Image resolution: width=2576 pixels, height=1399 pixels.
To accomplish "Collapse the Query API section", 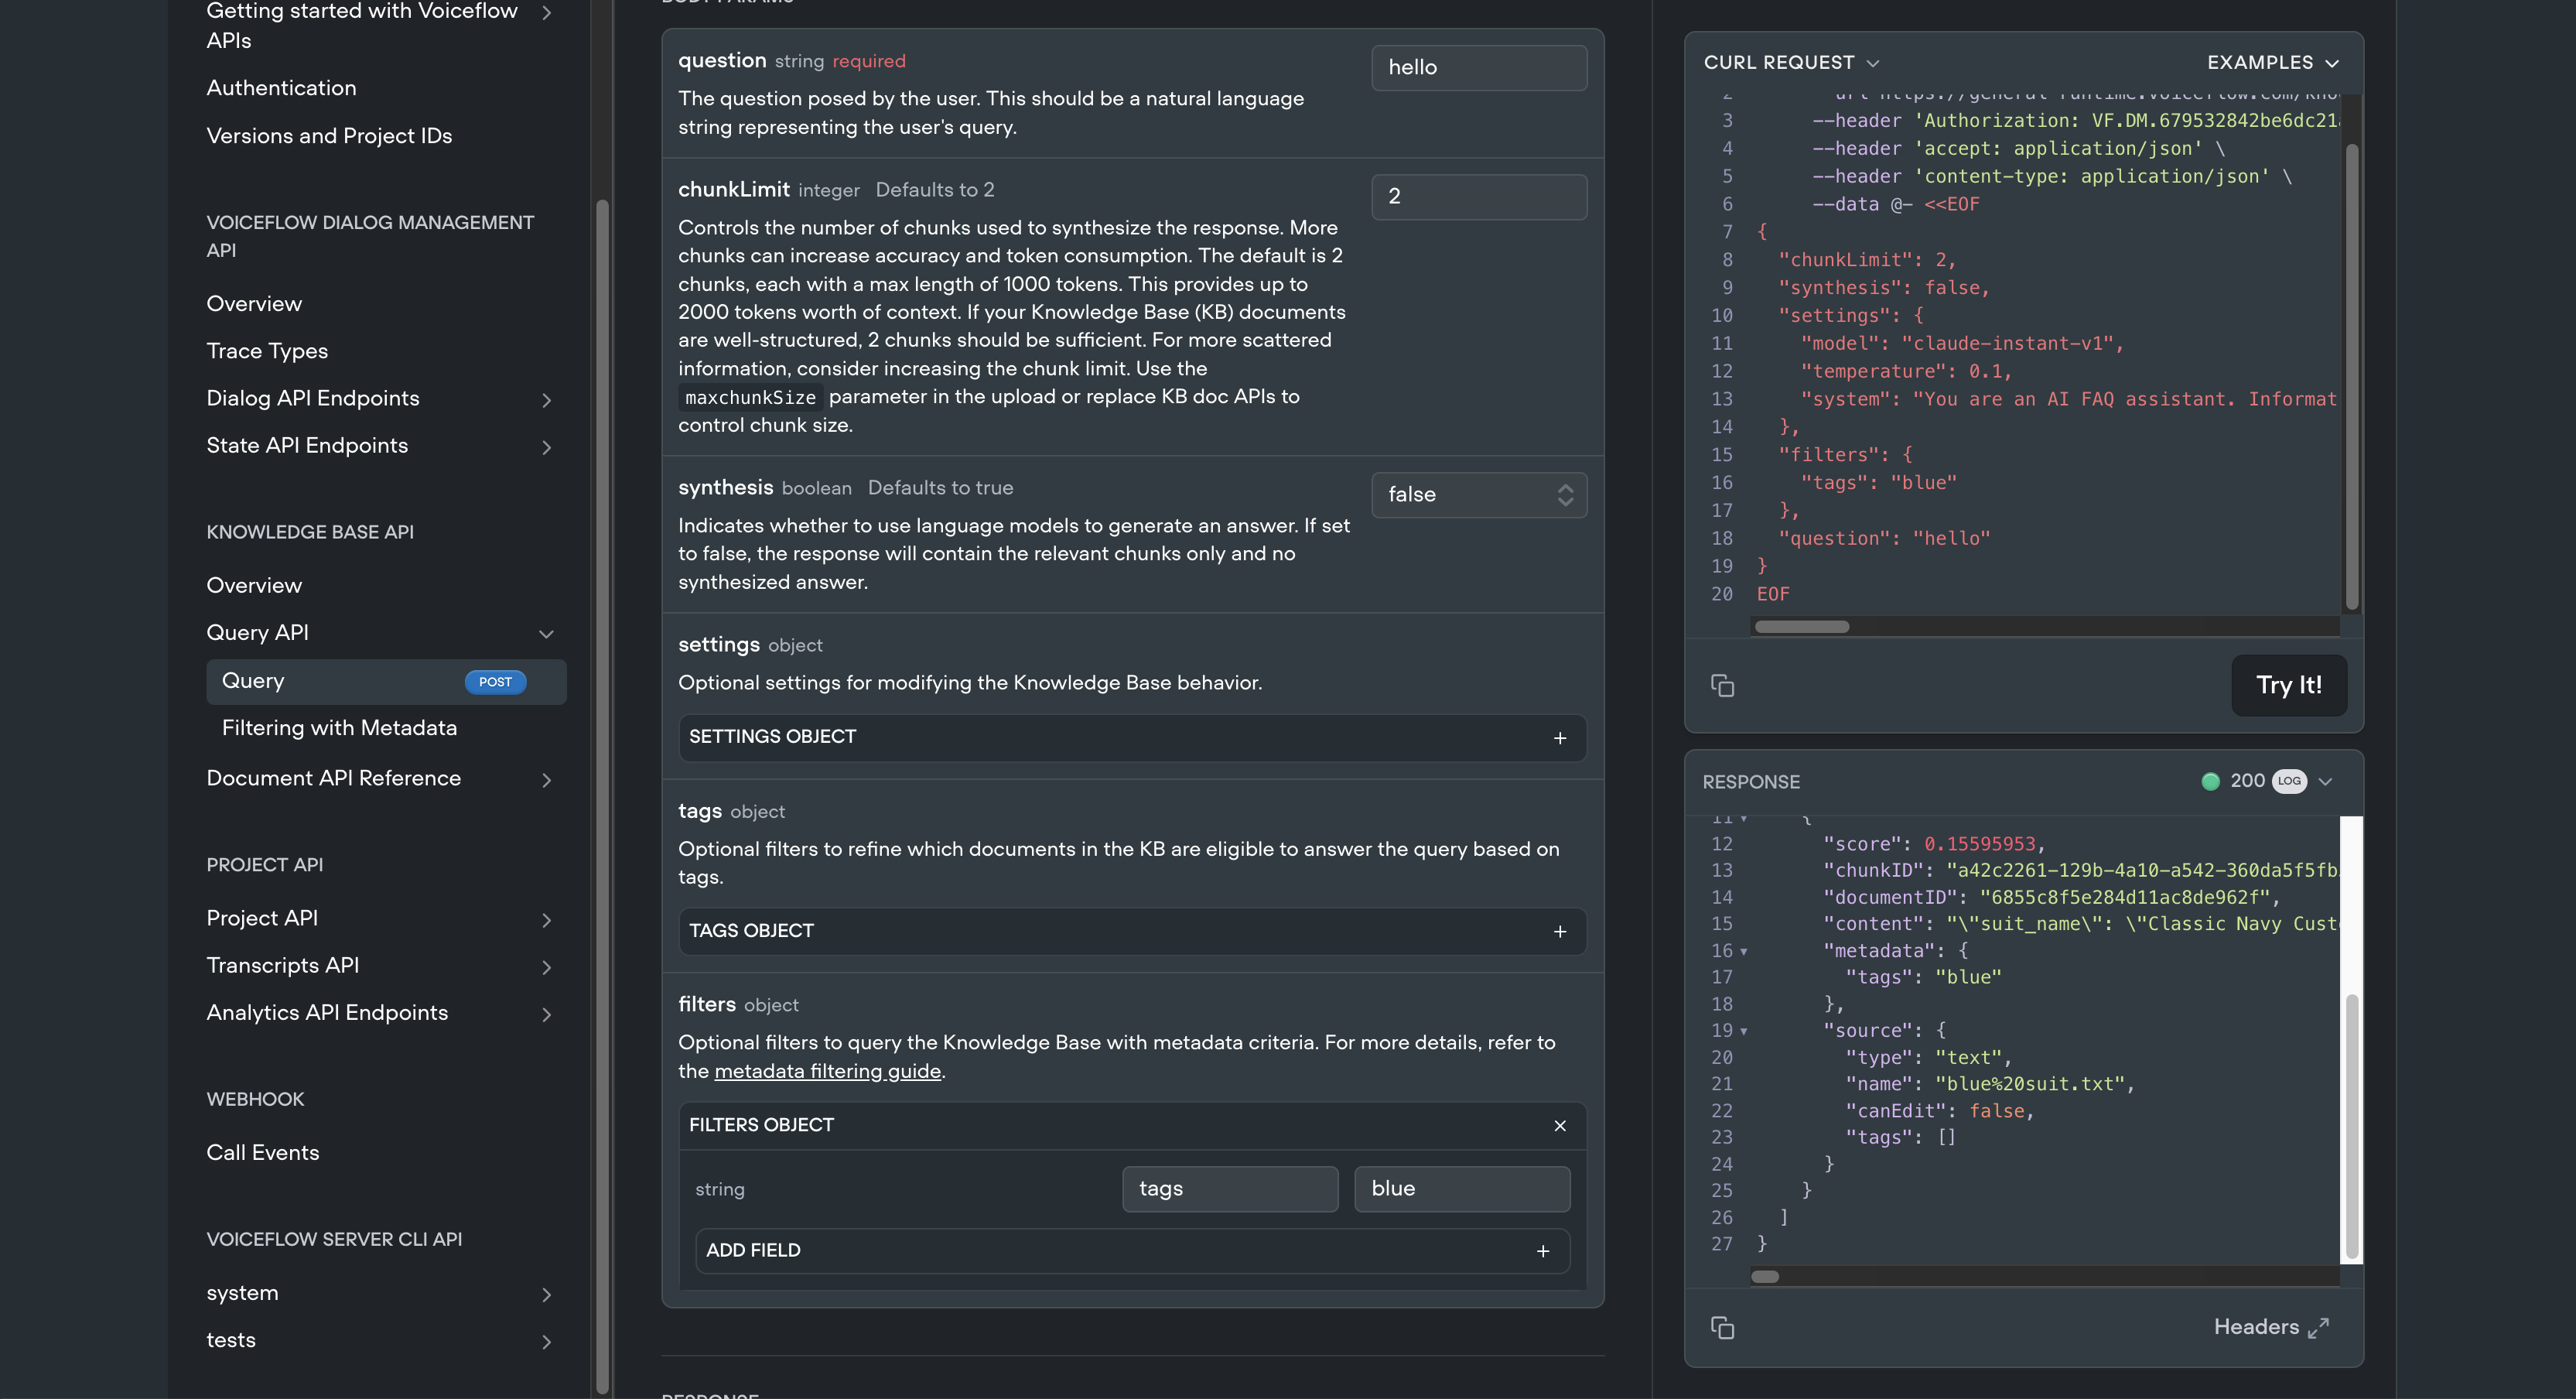I will point(546,634).
